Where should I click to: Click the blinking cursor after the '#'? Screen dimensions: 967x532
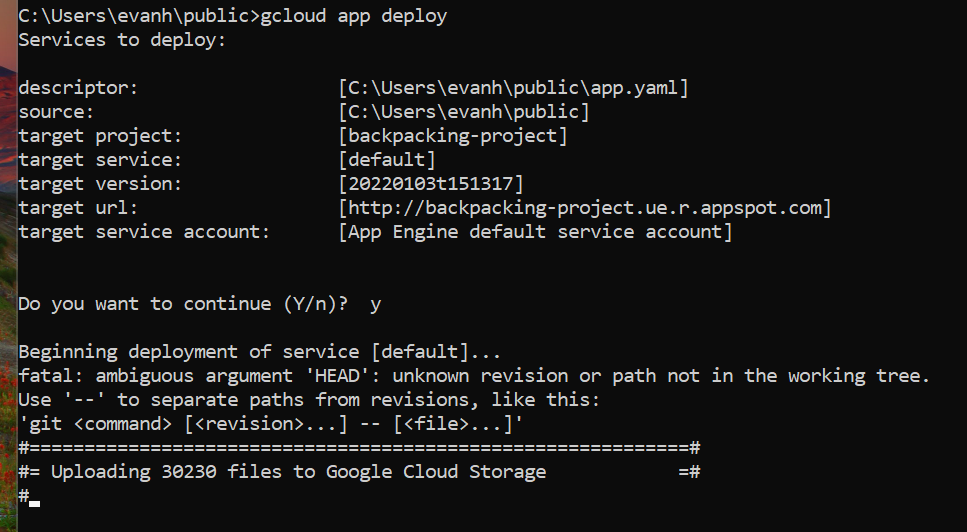coord(35,504)
